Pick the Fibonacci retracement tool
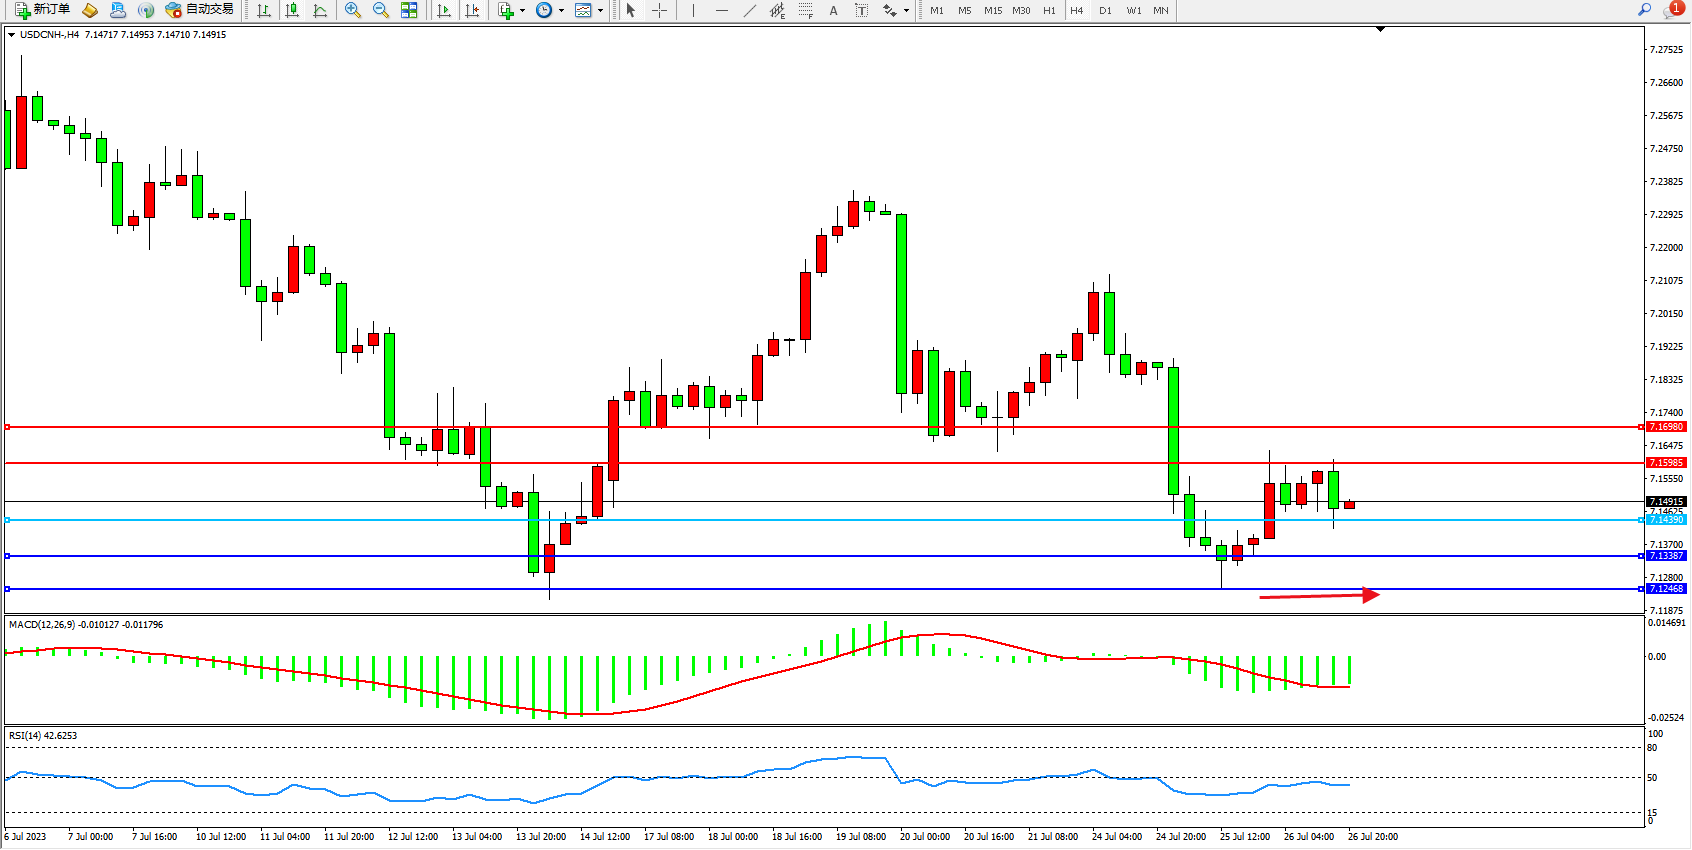1692x850 pixels. click(805, 10)
